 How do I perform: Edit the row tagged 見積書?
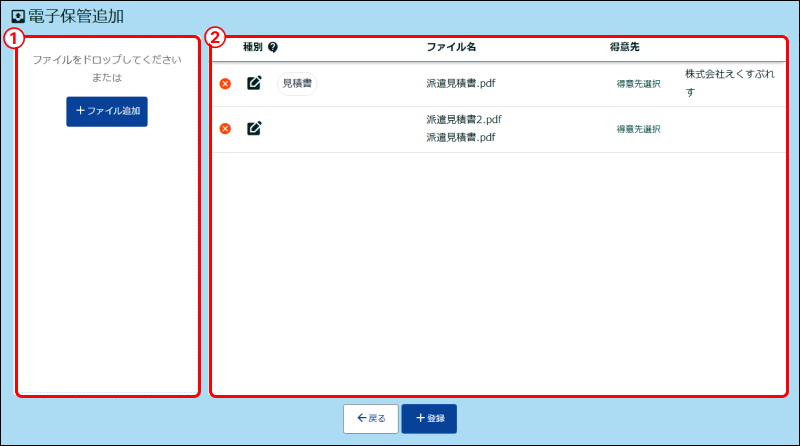point(254,83)
